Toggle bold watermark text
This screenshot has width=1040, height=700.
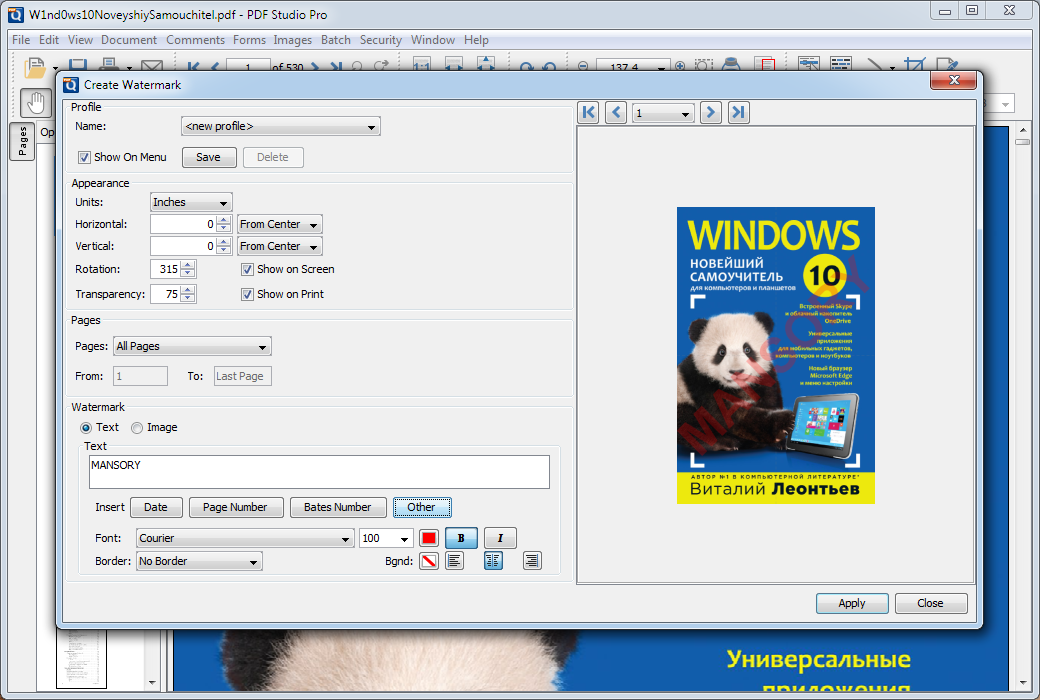point(461,538)
